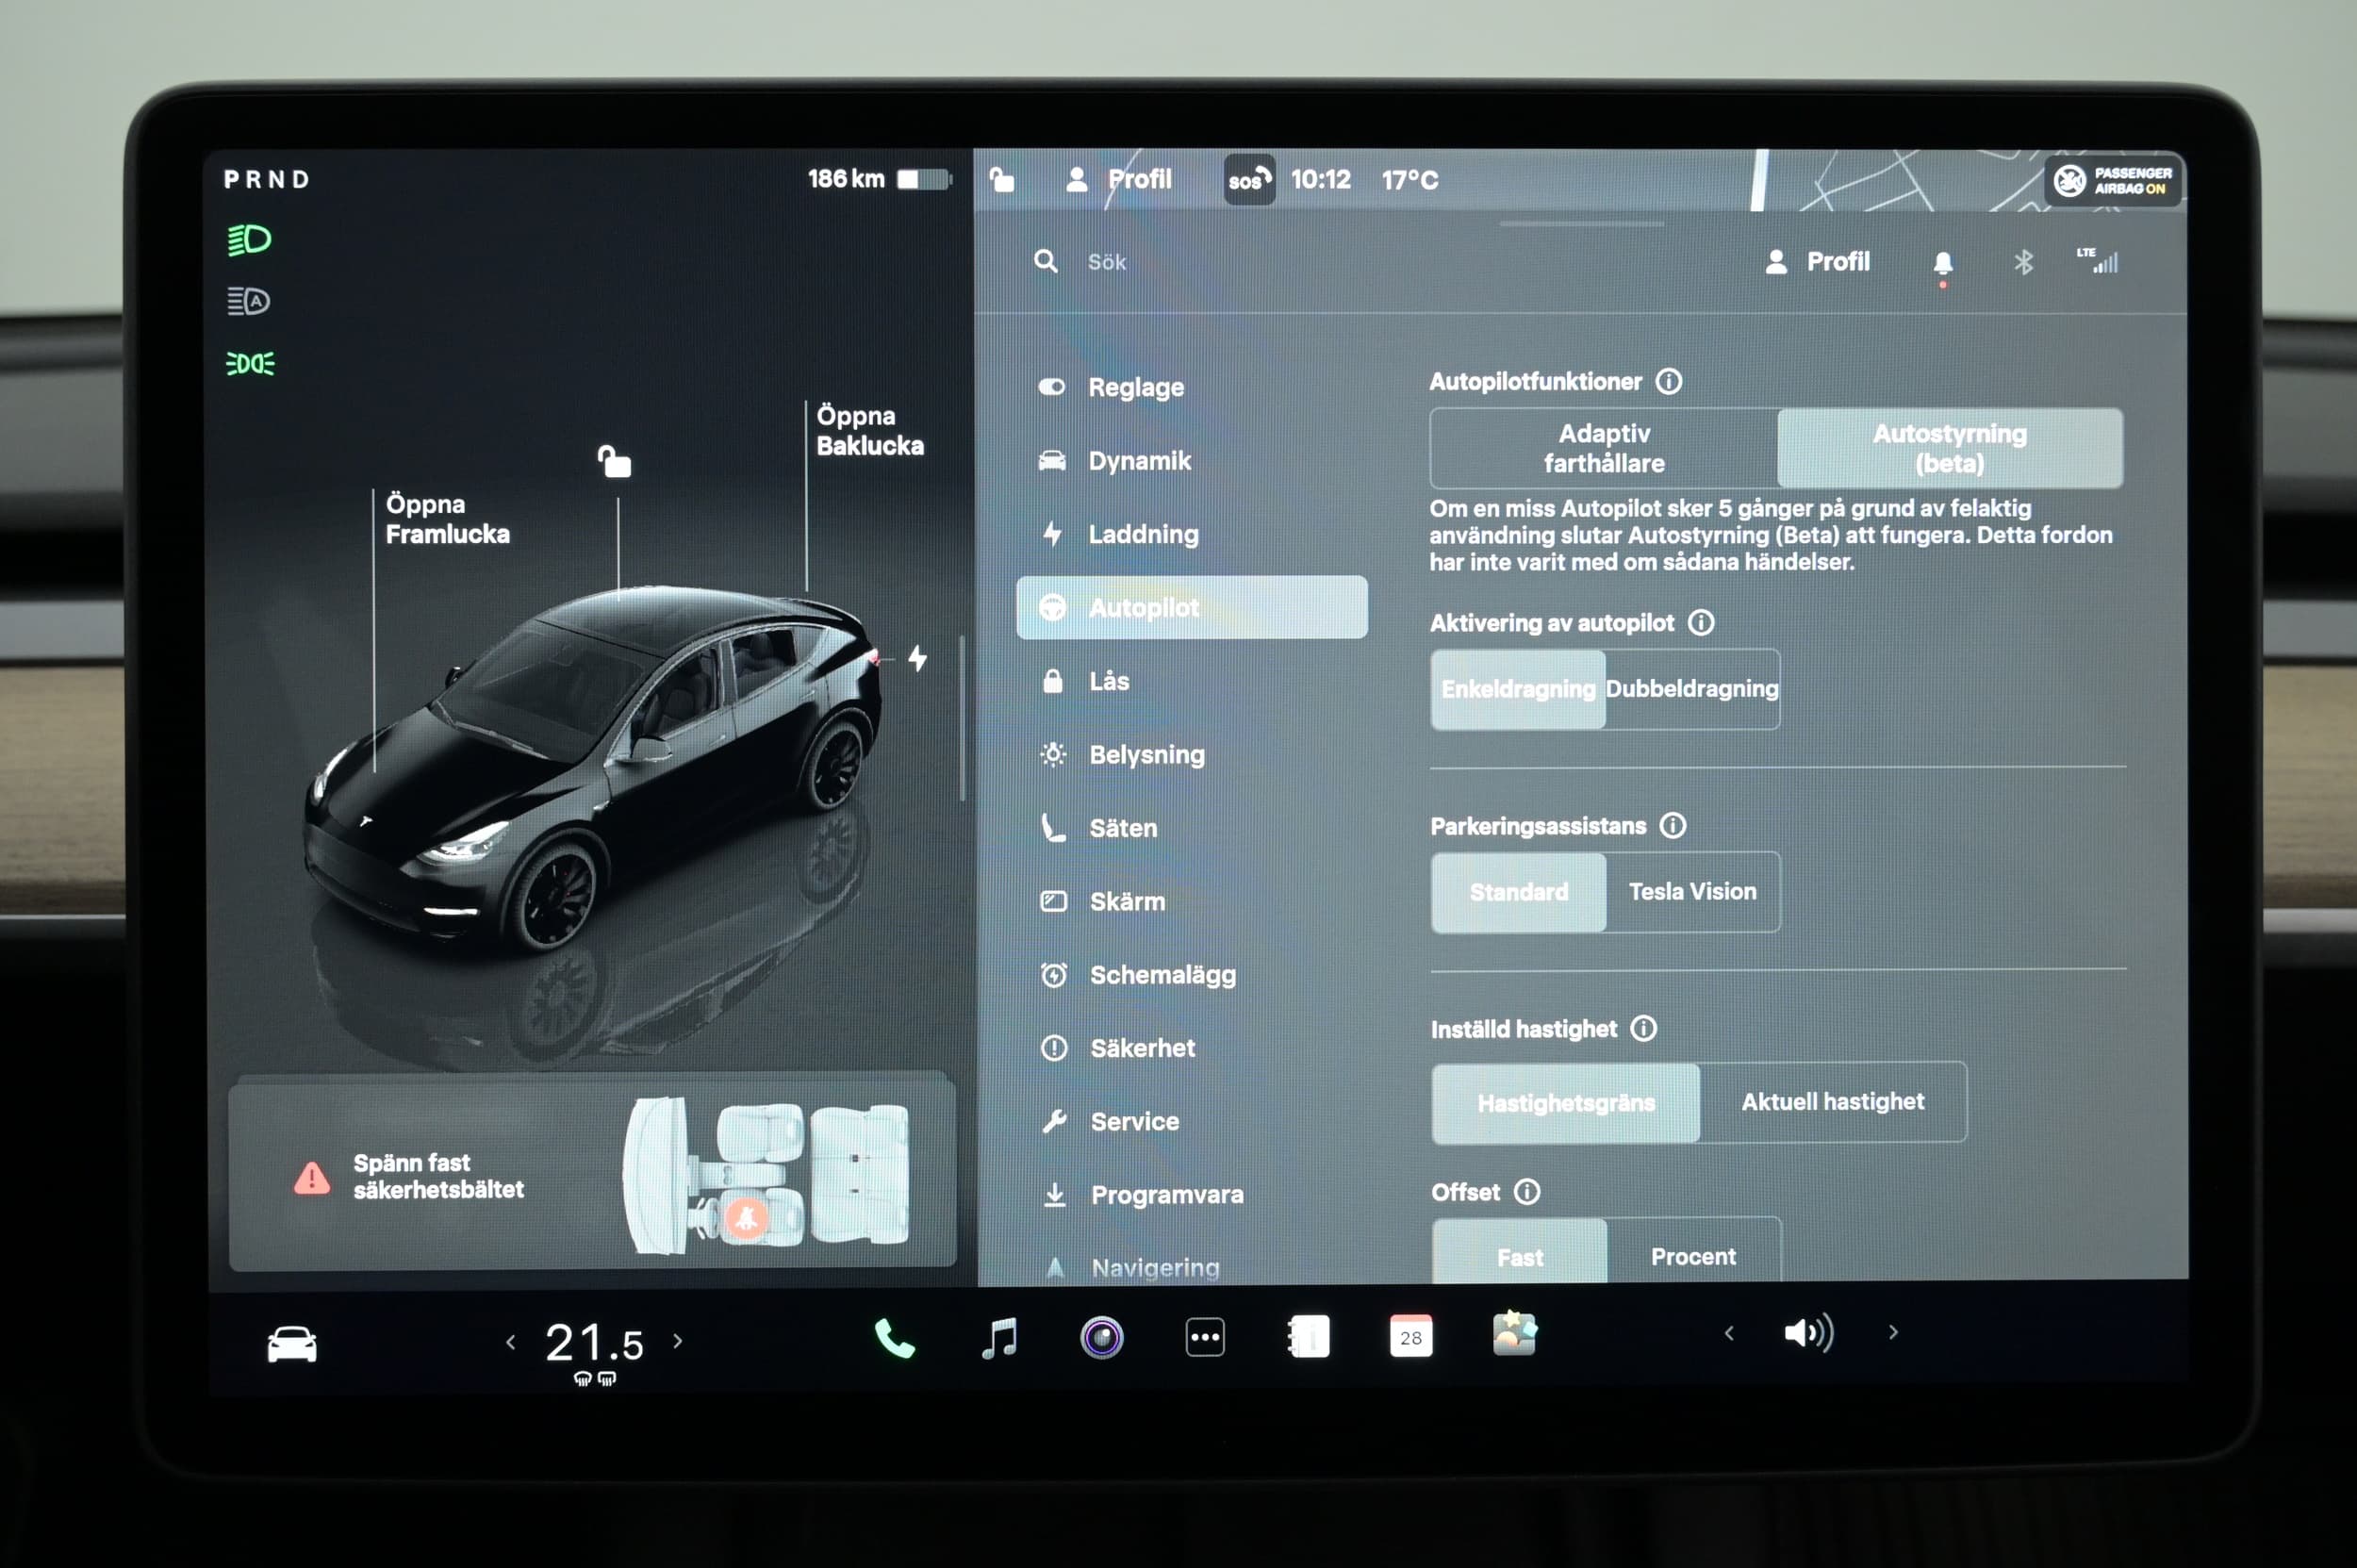Choose Tesla Vision parking assist

pyautogui.click(x=1692, y=892)
